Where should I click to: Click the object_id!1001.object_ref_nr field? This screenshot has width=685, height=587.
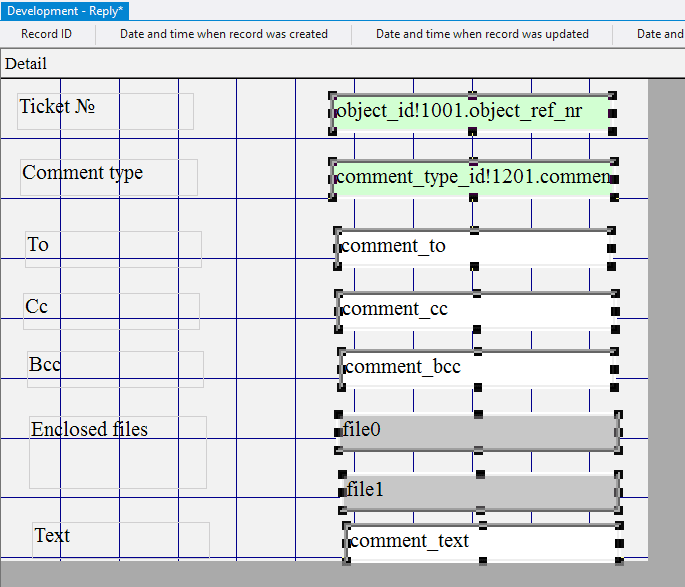tap(472, 111)
